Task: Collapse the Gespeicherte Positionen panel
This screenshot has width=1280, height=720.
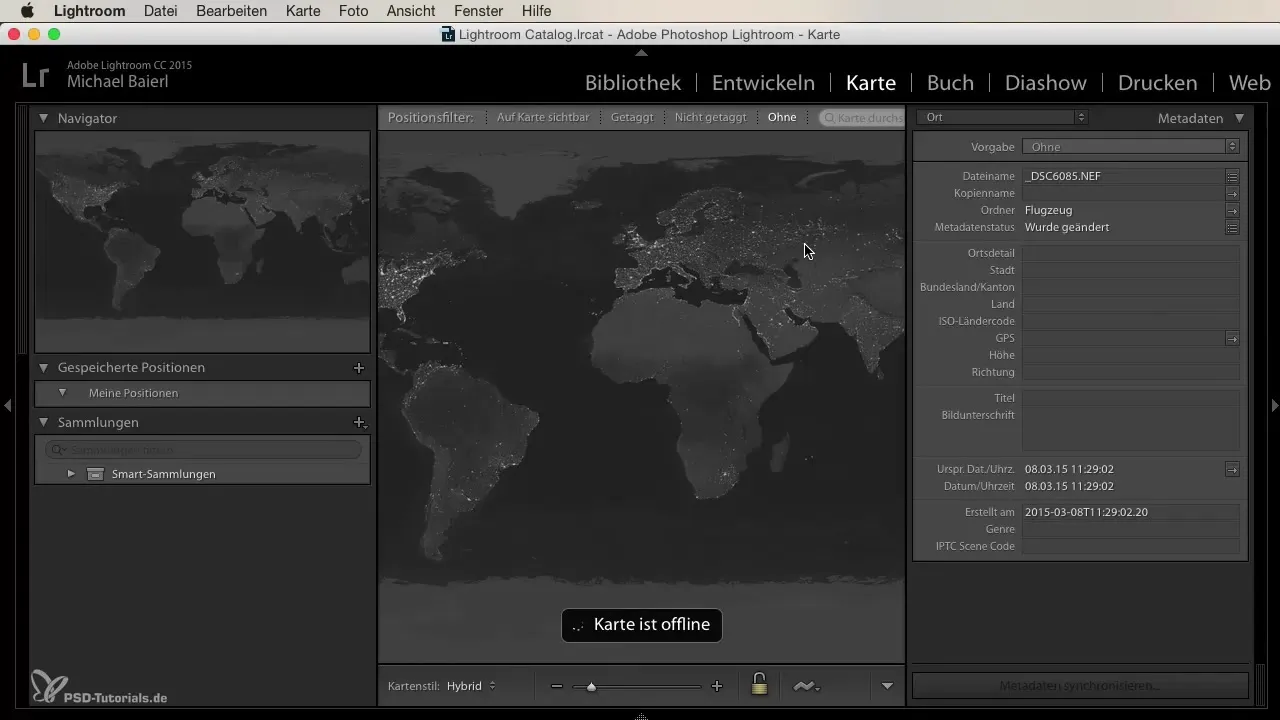Action: click(x=43, y=368)
